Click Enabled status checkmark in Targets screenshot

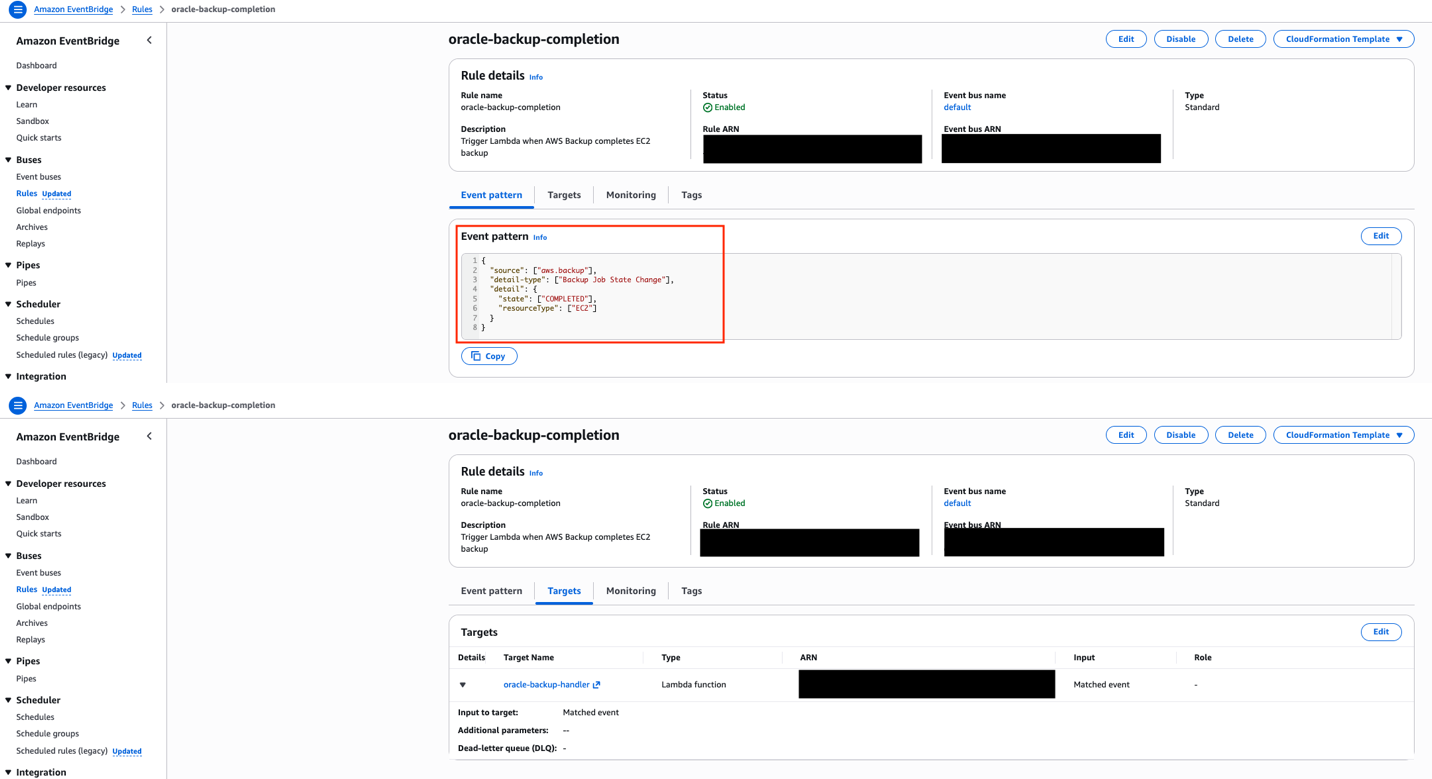pyautogui.click(x=708, y=503)
